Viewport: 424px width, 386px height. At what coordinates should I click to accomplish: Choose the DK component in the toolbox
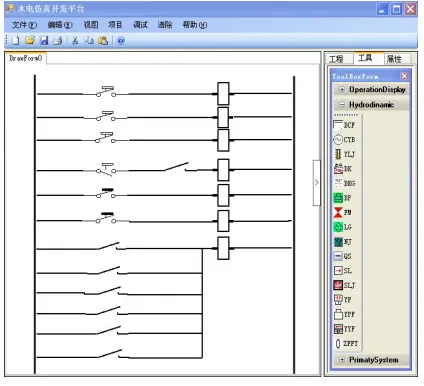coord(343,169)
